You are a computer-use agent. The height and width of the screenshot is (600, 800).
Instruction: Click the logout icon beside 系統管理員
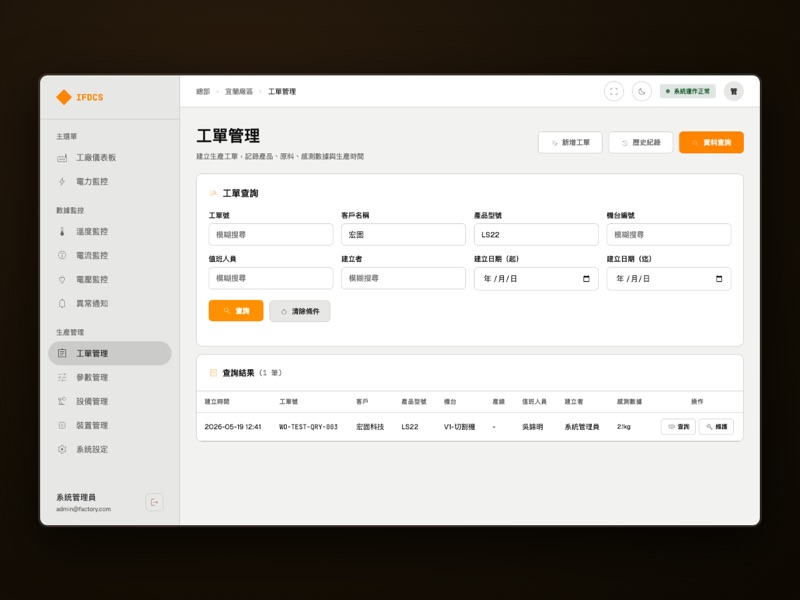(x=154, y=502)
